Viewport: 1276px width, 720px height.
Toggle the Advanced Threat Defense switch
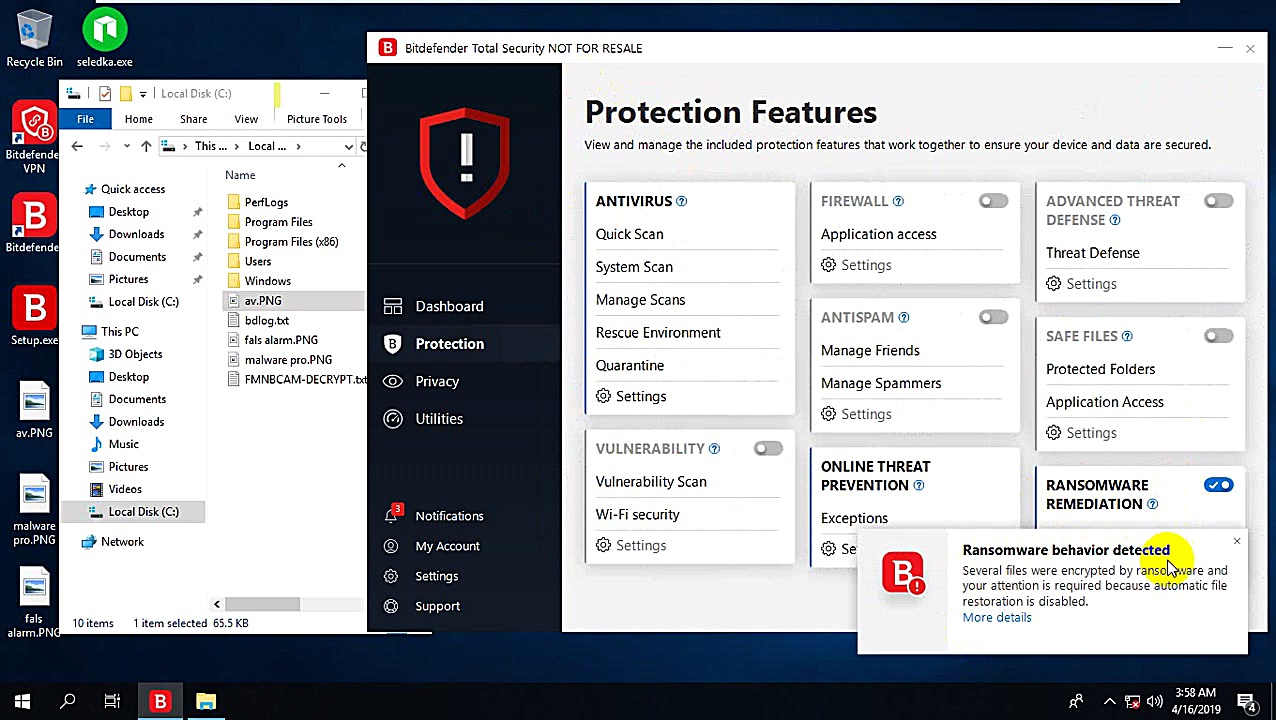pos(1218,201)
